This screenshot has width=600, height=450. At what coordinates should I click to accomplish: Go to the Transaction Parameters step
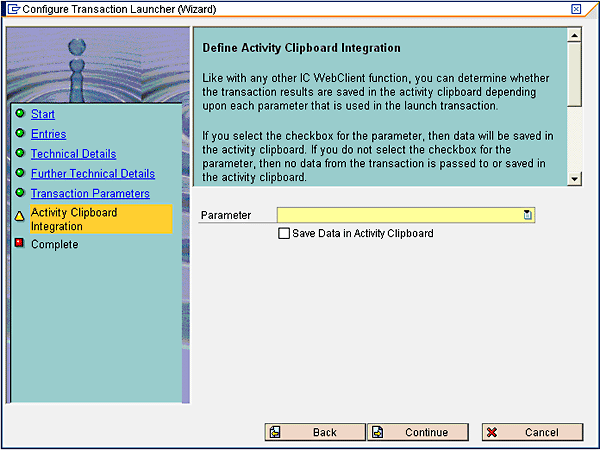click(90, 194)
